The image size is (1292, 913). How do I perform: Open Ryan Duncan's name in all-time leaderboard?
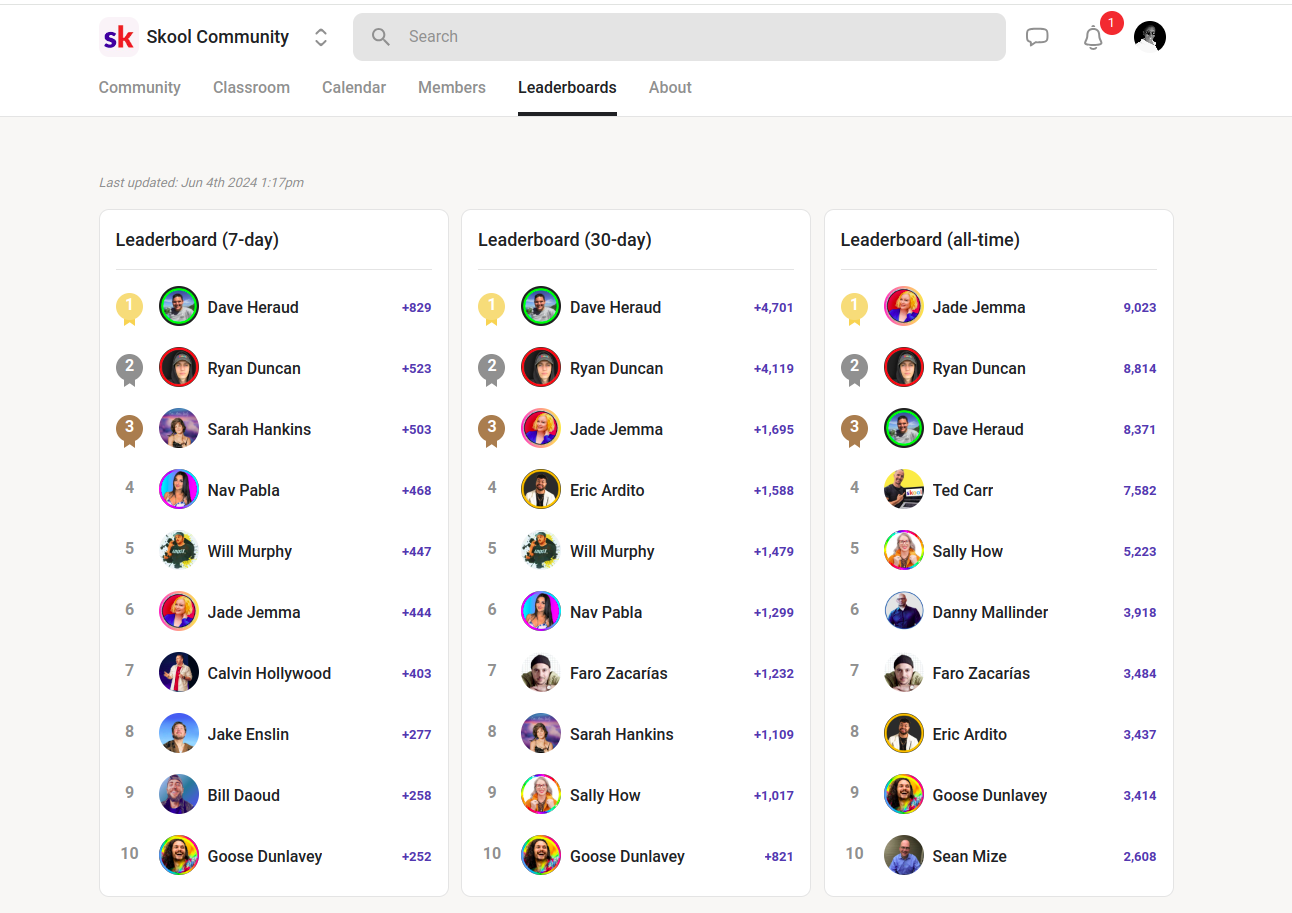(979, 369)
